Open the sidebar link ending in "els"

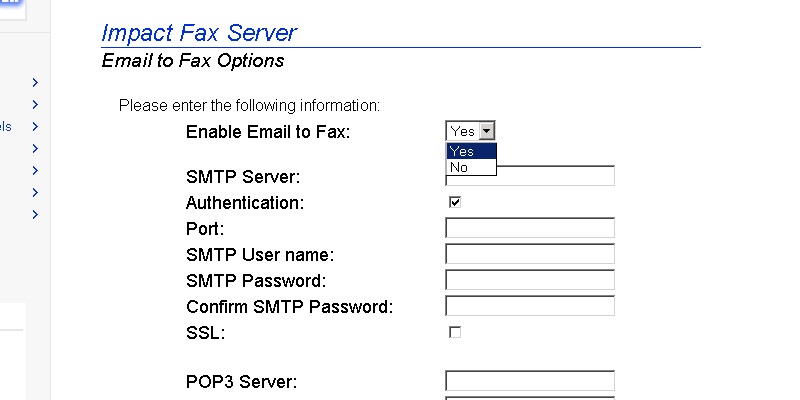tap(6, 127)
